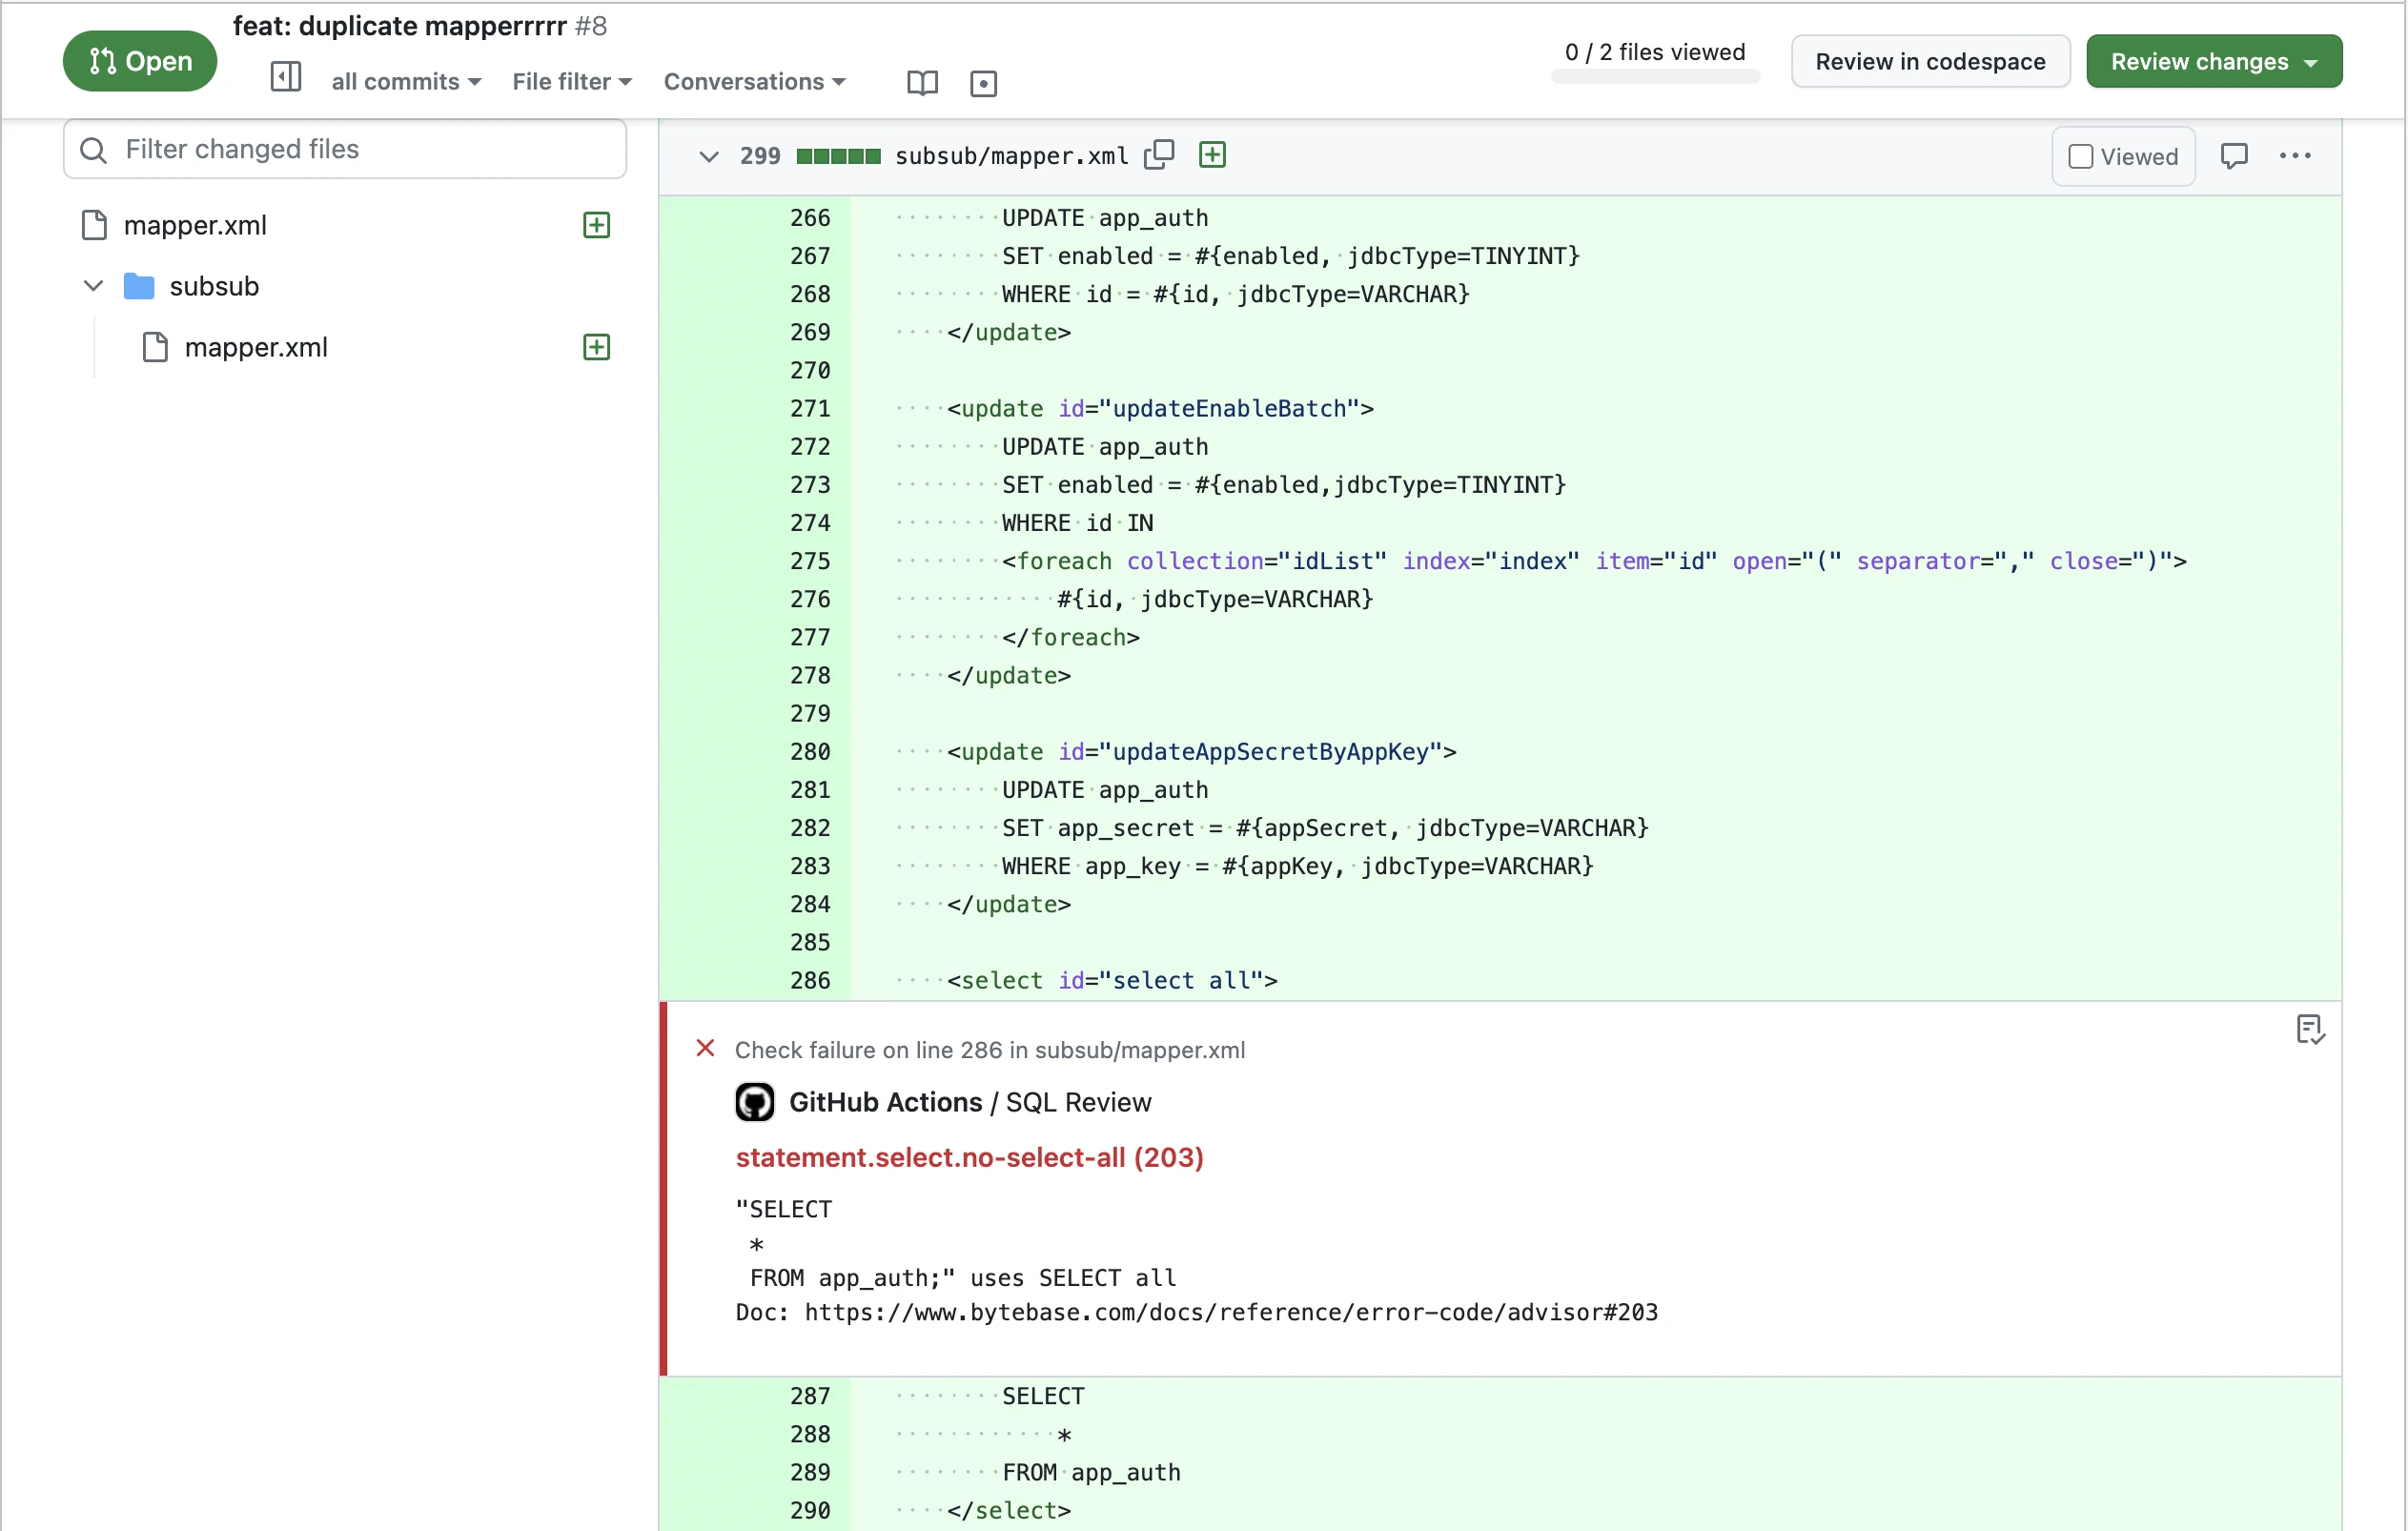The height and width of the screenshot is (1531, 2408).
Task: Click the Review in codespace button
Action: [1930, 61]
